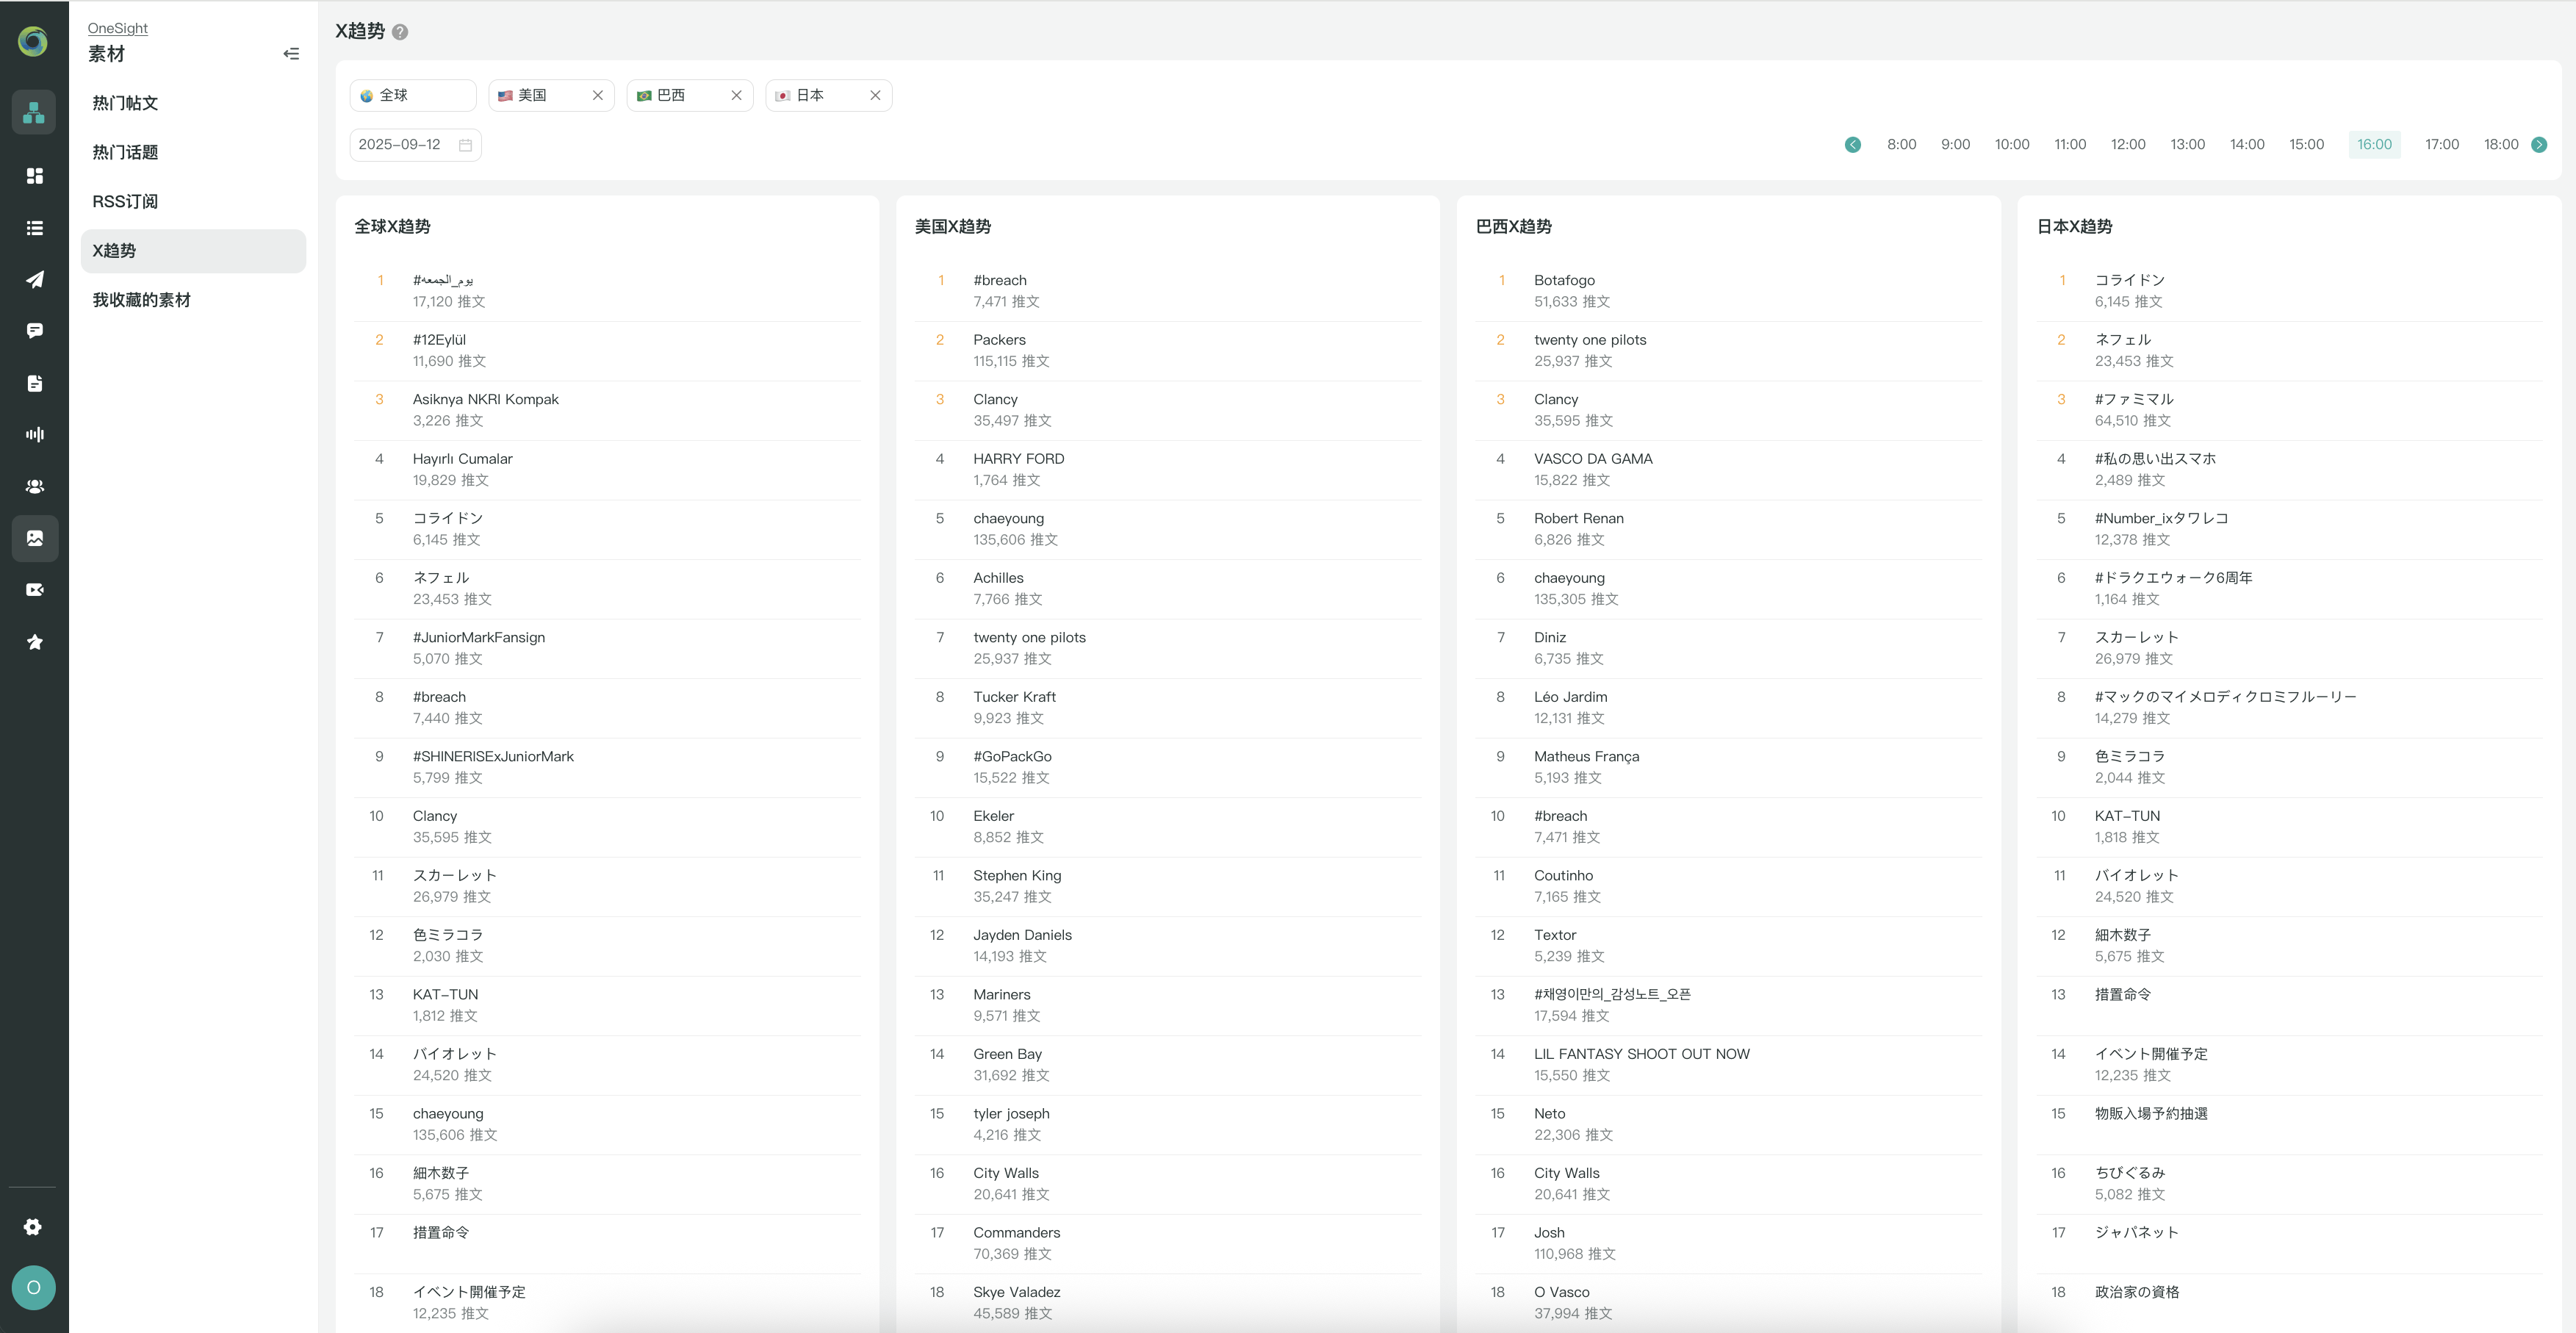The width and height of the screenshot is (2576, 1333).
Task: Open 我收藏的素材 menu item
Action: point(193,300)
